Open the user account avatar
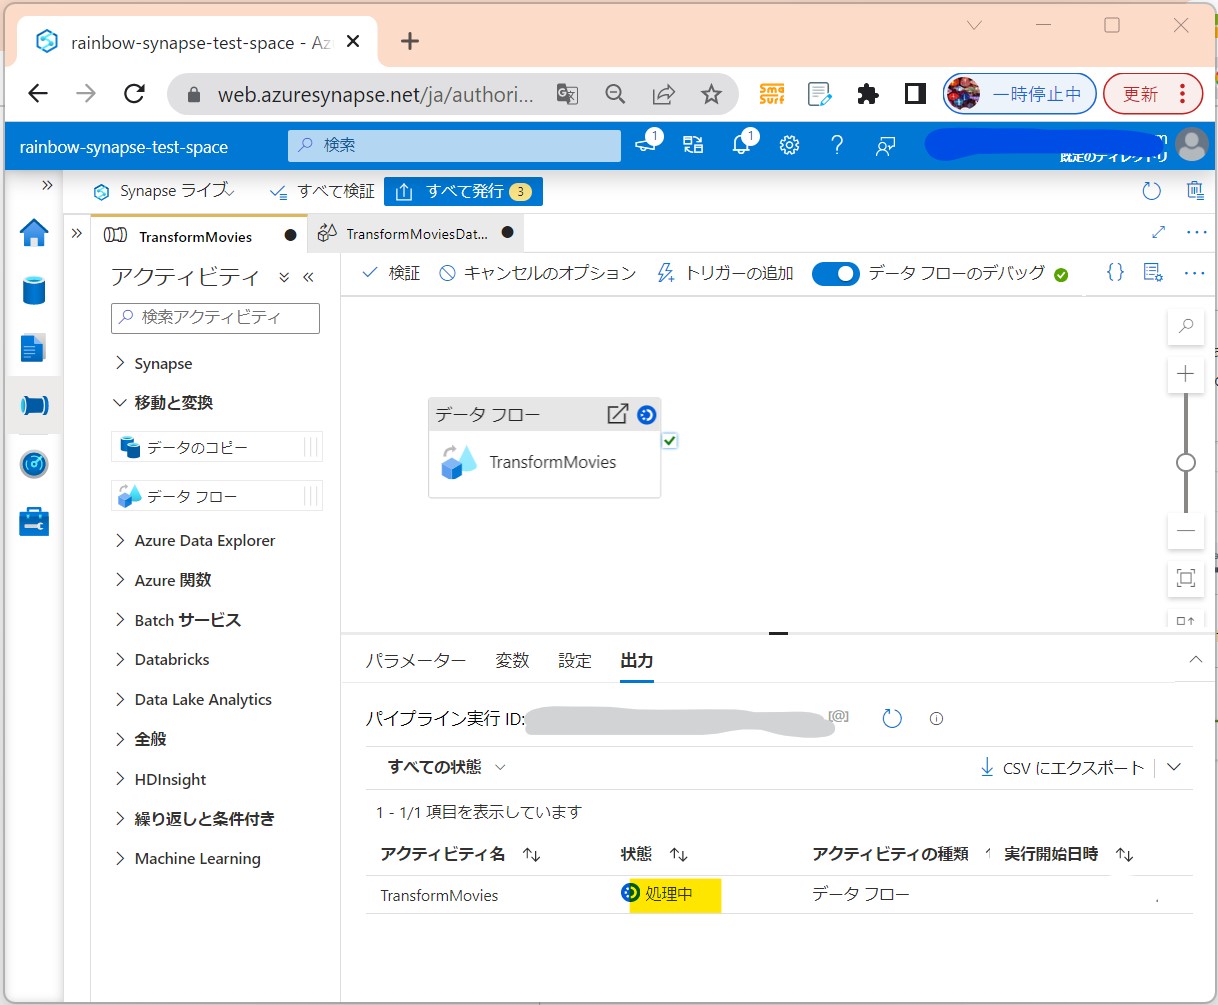Image resolution: width=1218 pixels, height=1005 pixels. [x=1191, y=144]
